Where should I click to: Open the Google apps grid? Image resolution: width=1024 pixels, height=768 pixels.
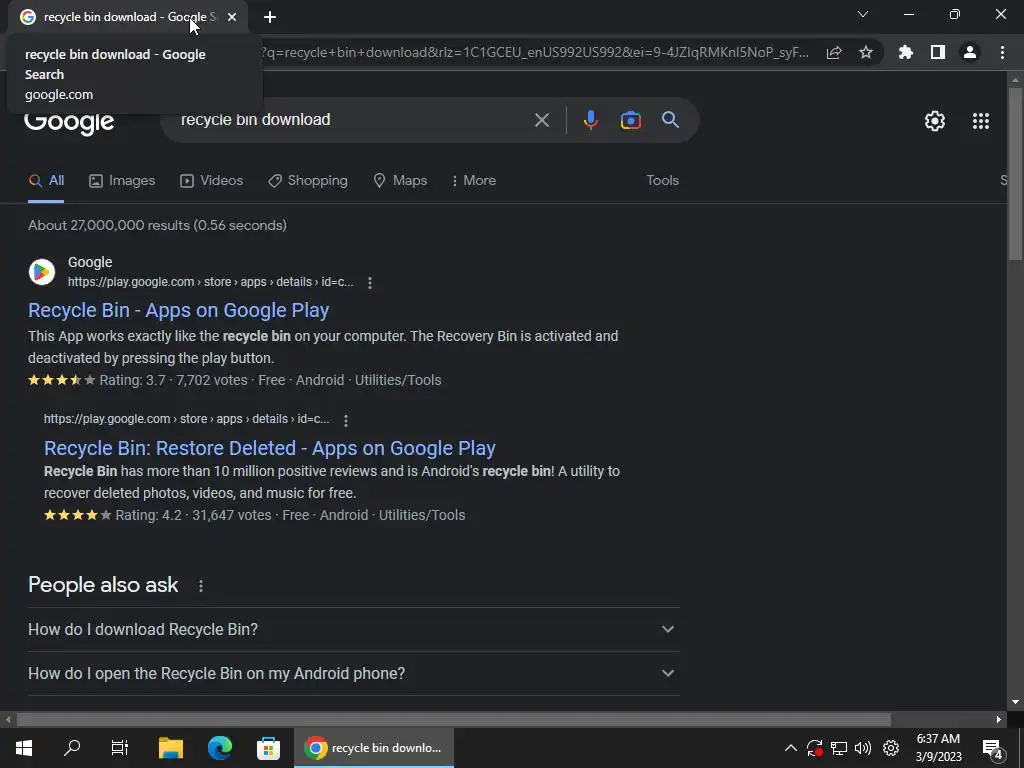pos(981,121)
